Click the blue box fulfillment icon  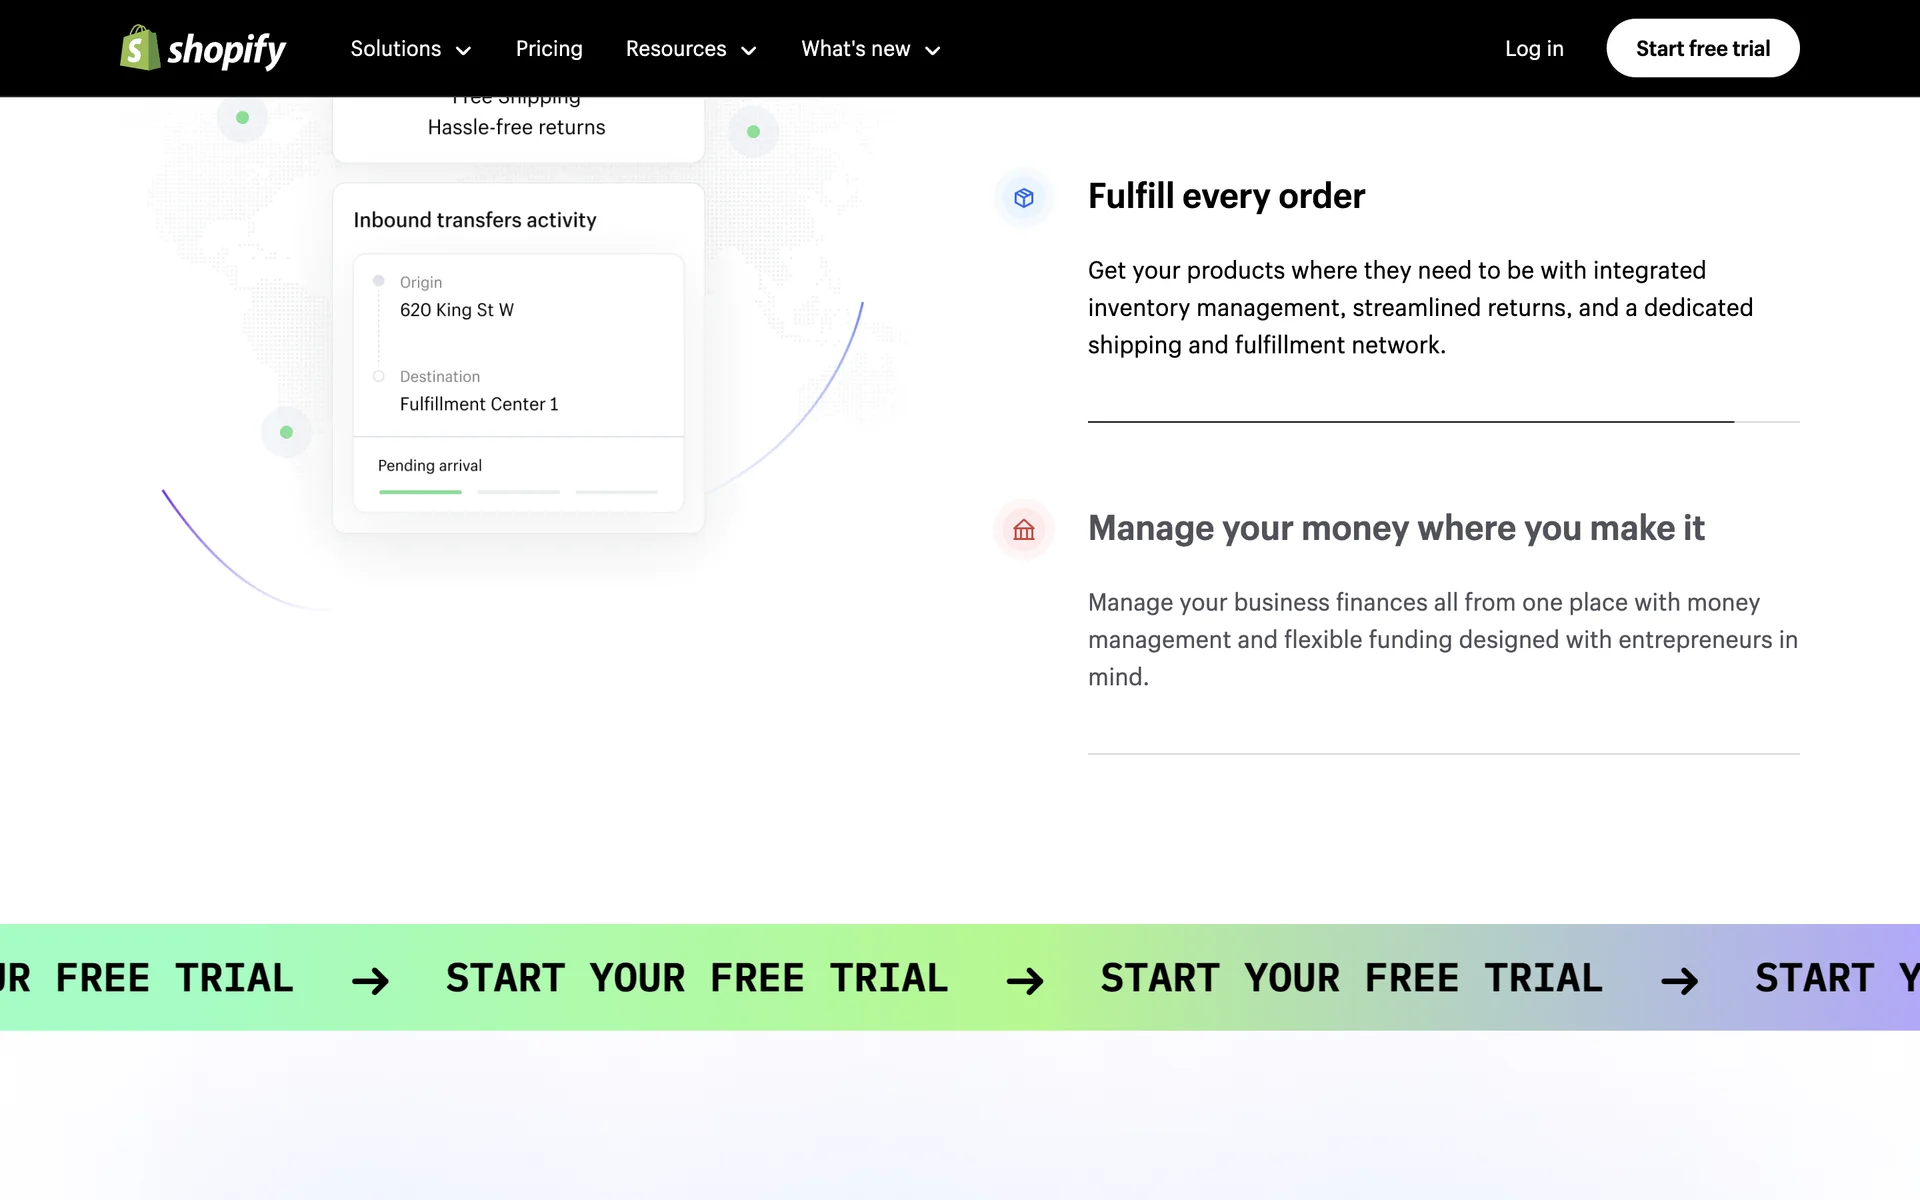(1023, 198)
